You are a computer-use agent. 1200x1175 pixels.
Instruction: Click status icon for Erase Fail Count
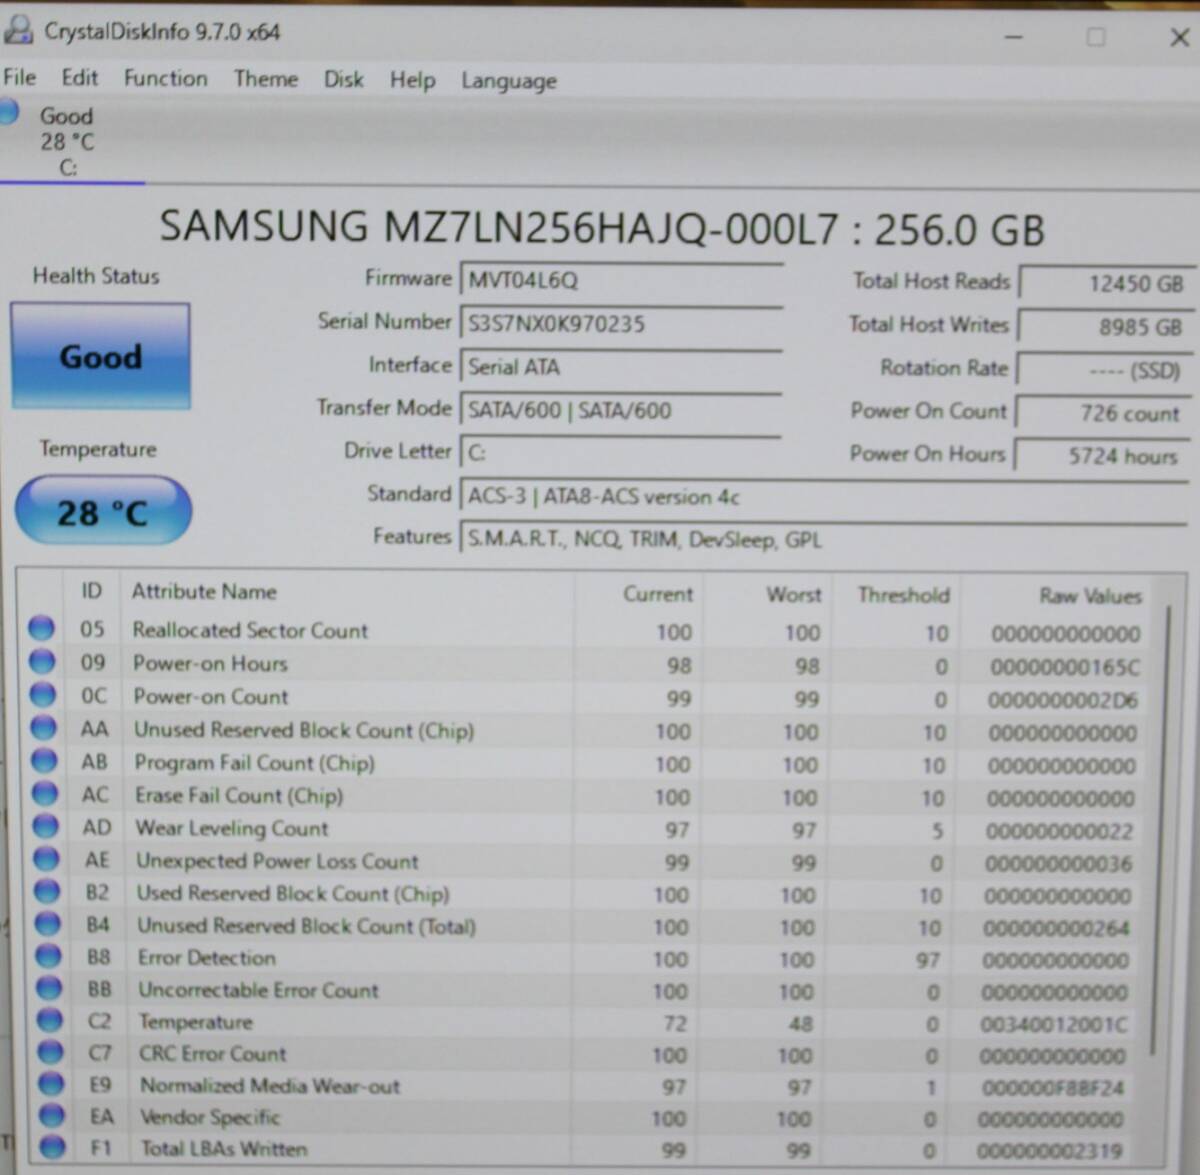(x=45, y=793)
